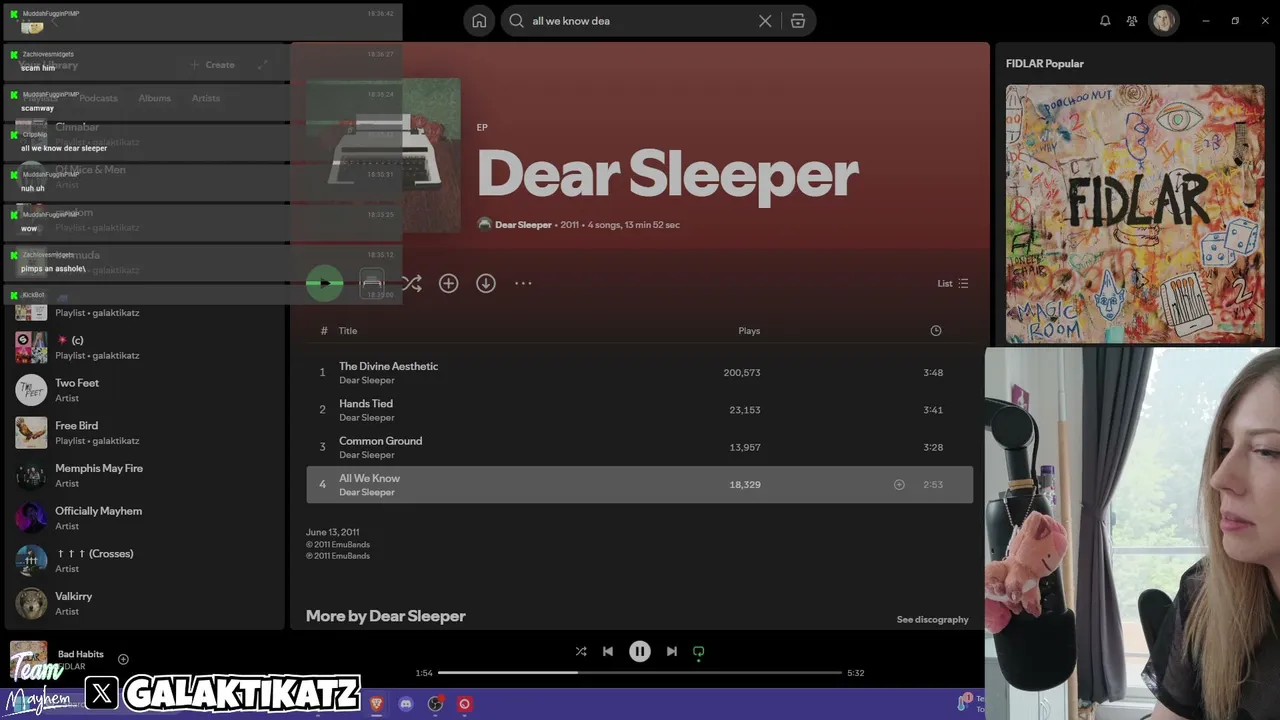1280x720 pixels.
Task: Open the Free Bird playlist
Action: (x=145, y=433)
